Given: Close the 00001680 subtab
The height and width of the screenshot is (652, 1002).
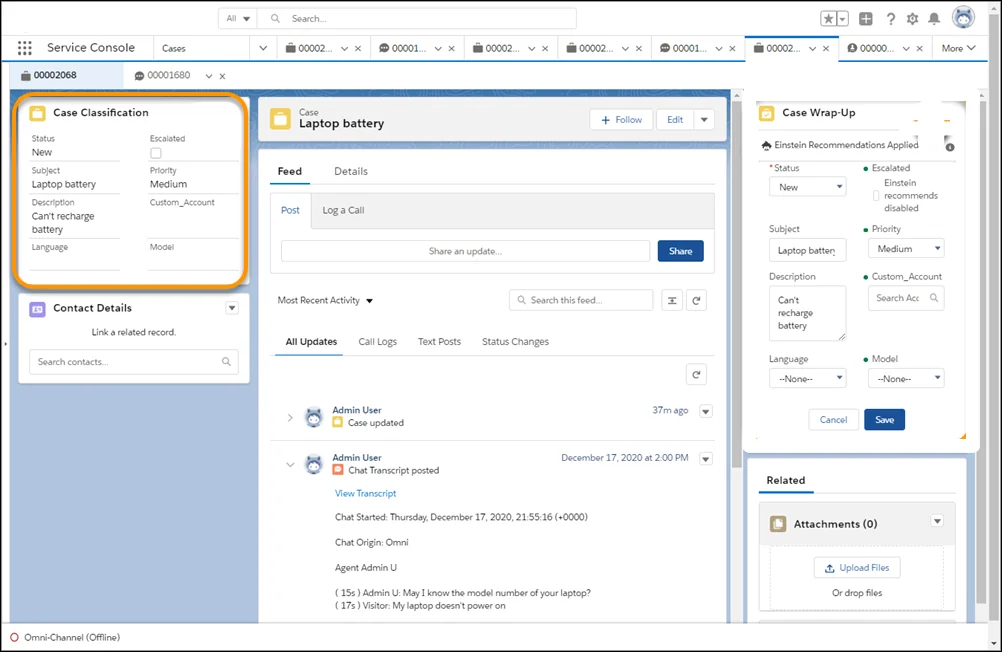Looking at the screenshot, I should pos(222,76).
